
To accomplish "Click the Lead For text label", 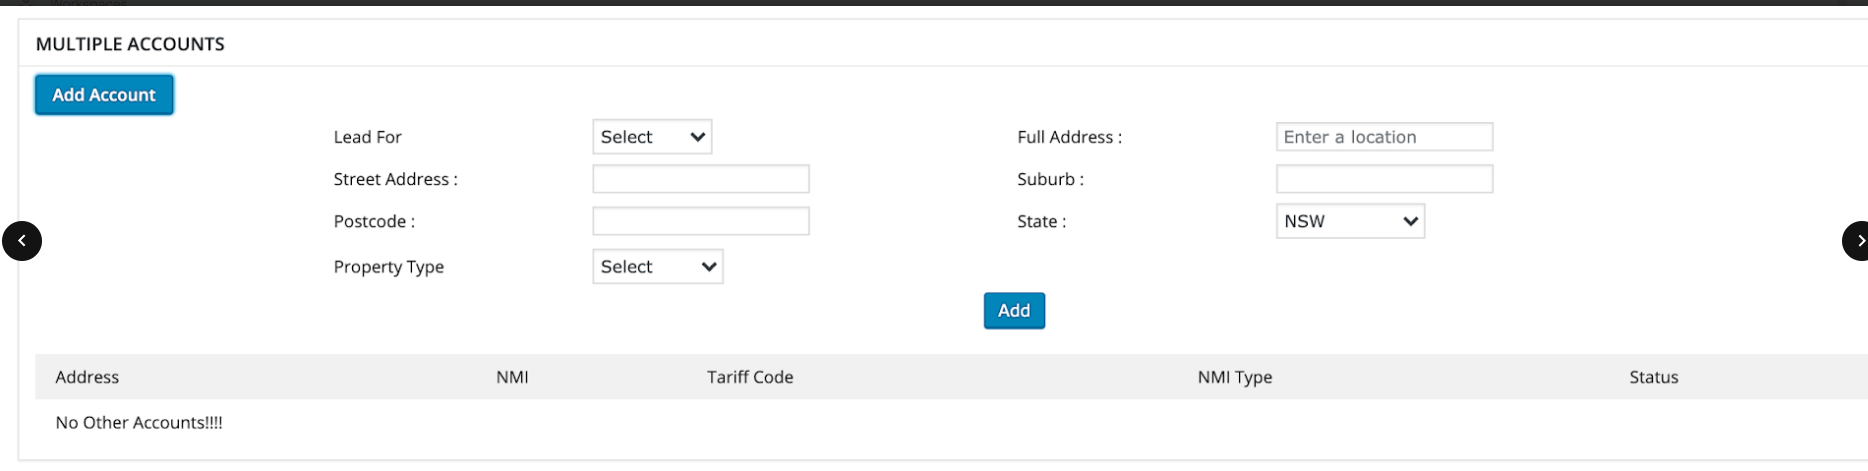I will point(367,137).
